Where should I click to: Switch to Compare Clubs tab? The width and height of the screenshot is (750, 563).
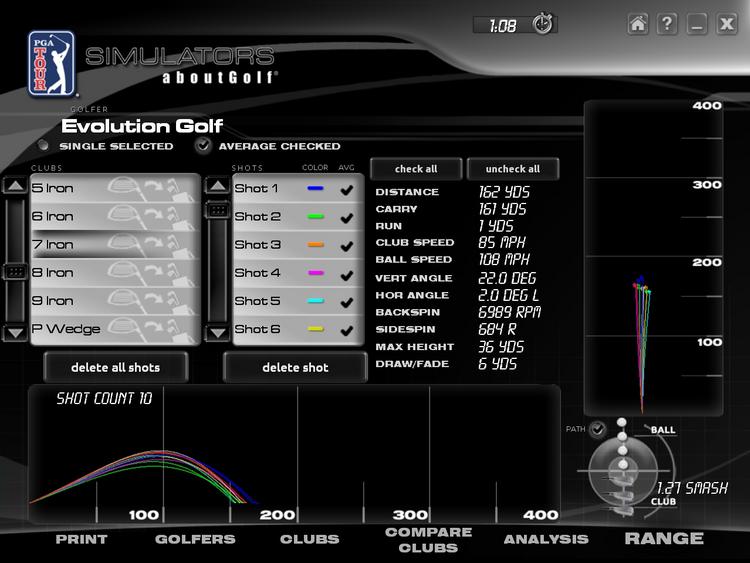point(428,539)
